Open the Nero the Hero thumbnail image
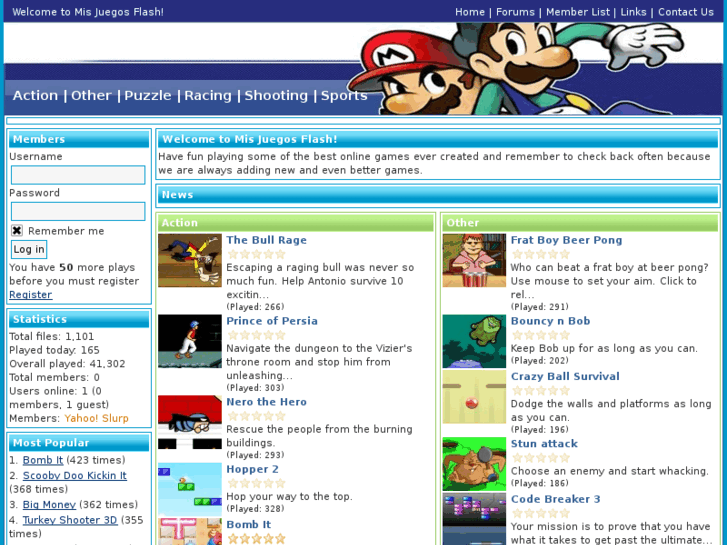The height and width of the screenshot is (545, 727). [x=190, y=422]
